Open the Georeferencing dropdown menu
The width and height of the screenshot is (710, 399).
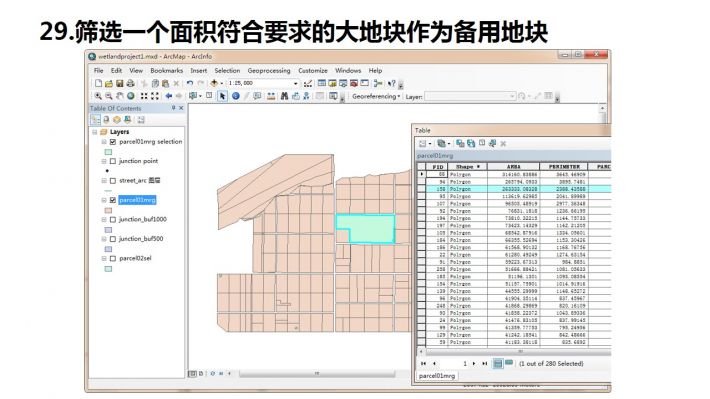tap(376, 96)
